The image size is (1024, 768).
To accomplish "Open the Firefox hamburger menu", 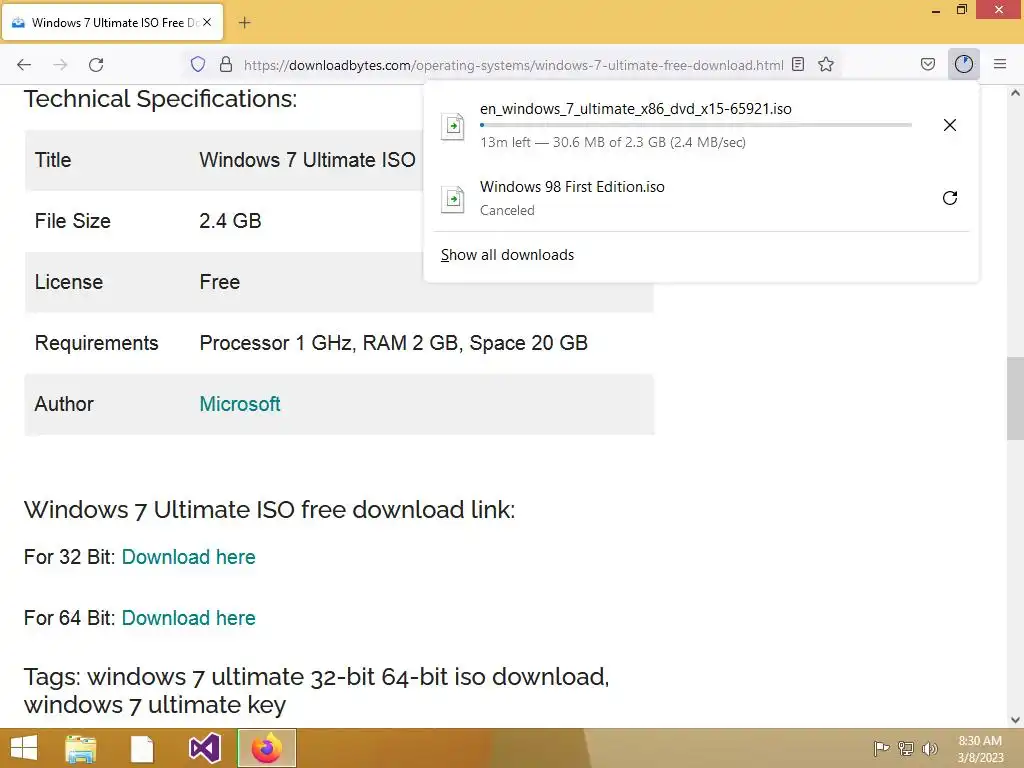I will (x=999, y=64).
